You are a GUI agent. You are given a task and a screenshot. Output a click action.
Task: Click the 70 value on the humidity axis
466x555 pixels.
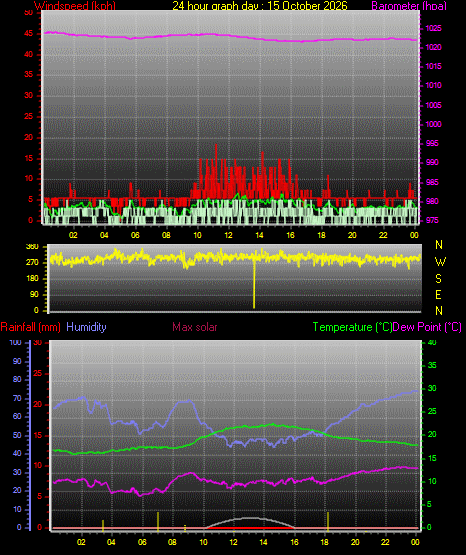17,399
